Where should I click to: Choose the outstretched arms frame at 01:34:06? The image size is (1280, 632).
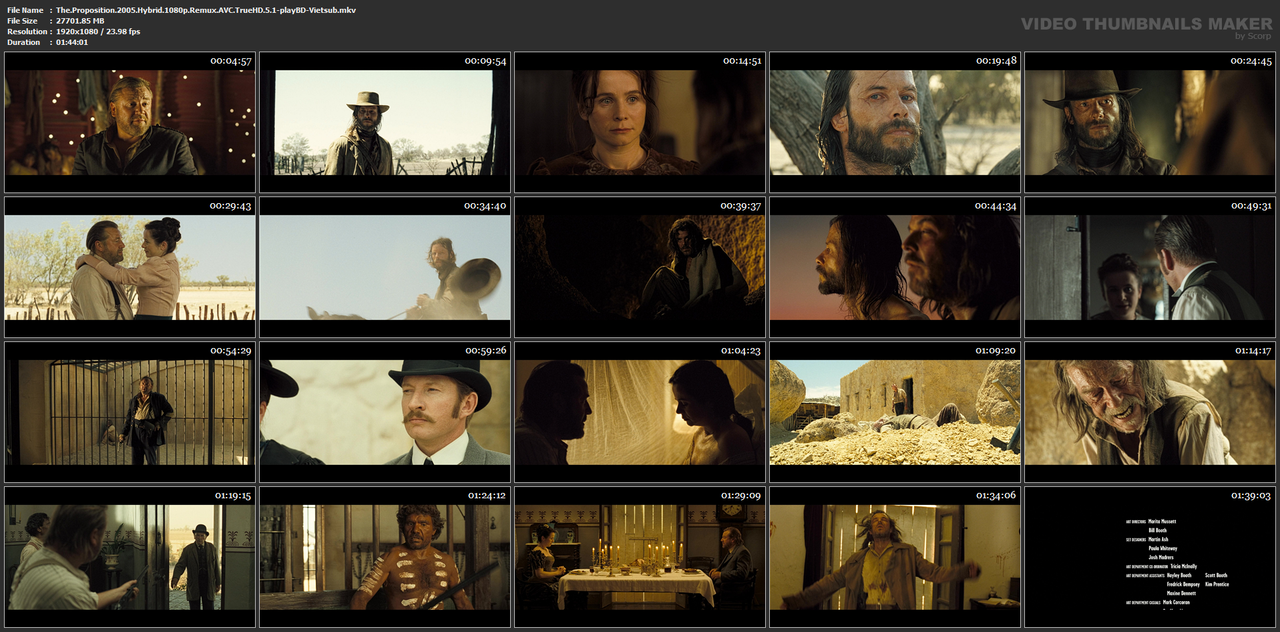point(895,557)
